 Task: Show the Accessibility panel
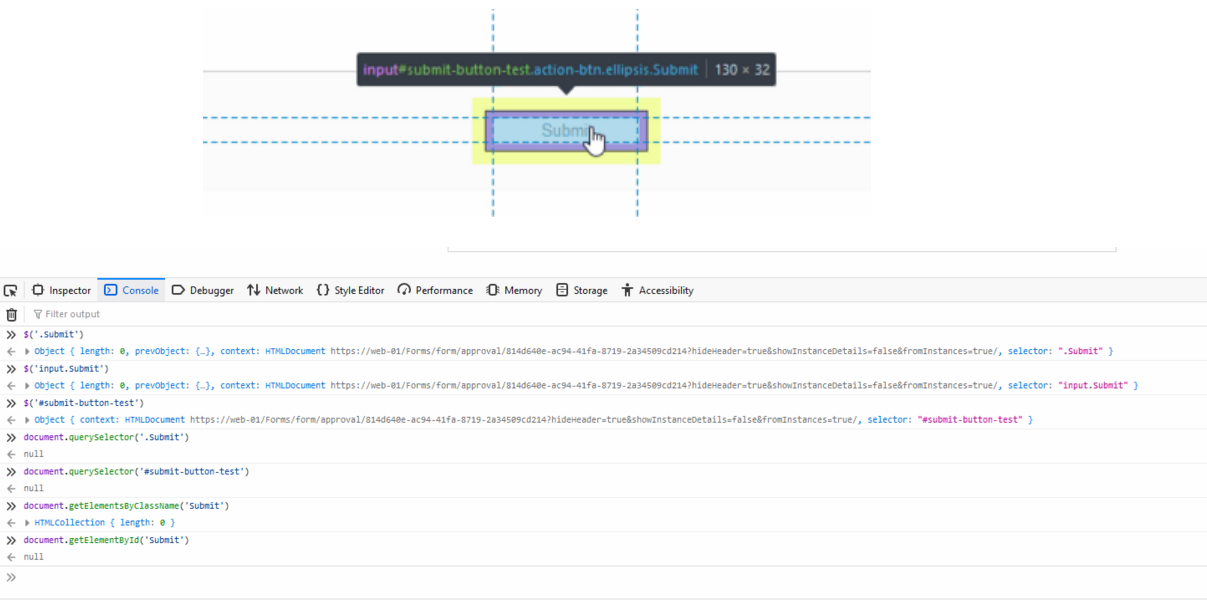click(657, 290)
